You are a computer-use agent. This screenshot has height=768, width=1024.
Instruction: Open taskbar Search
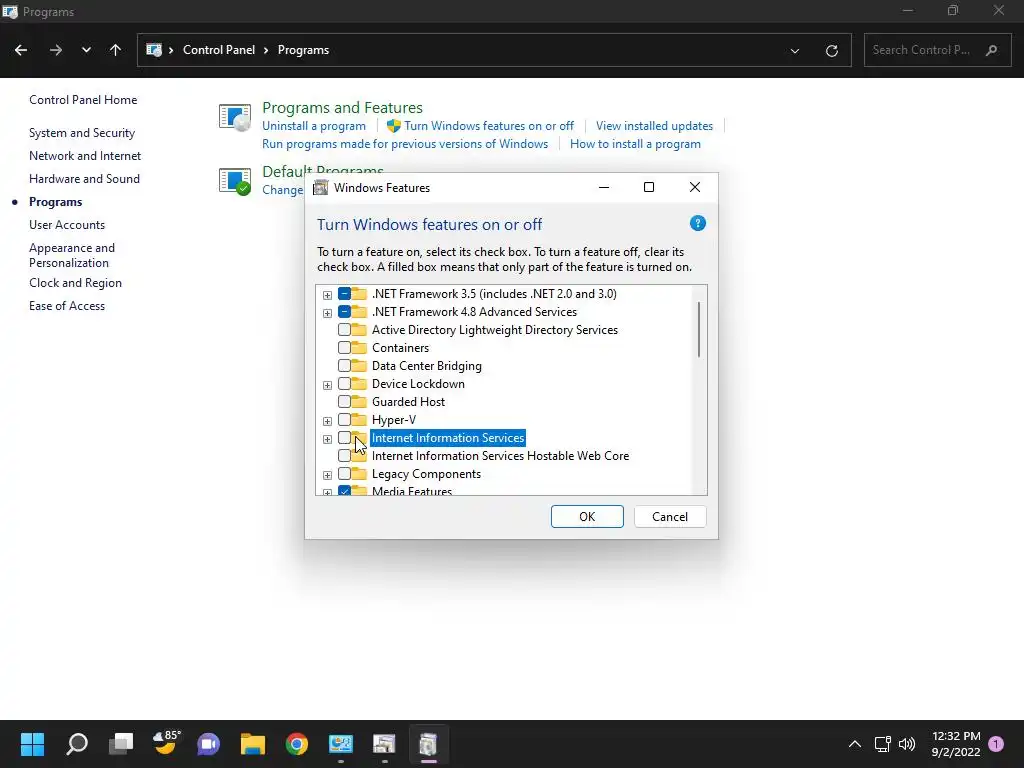77,744
